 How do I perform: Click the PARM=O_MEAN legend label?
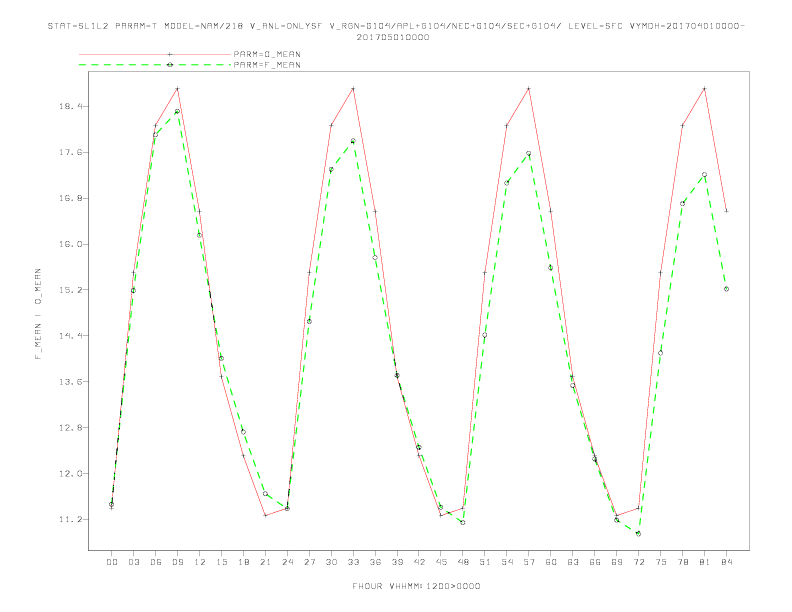[267, 54]
